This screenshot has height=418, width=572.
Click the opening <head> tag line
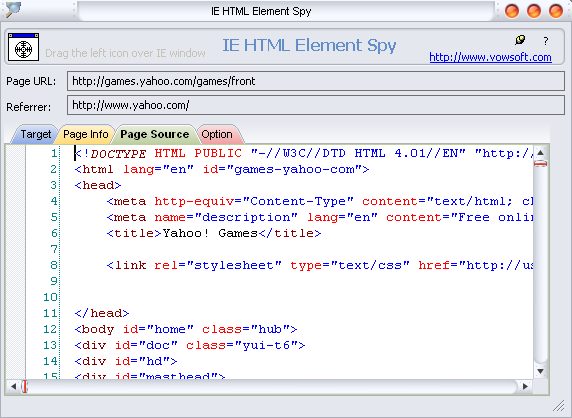point(98,185)
